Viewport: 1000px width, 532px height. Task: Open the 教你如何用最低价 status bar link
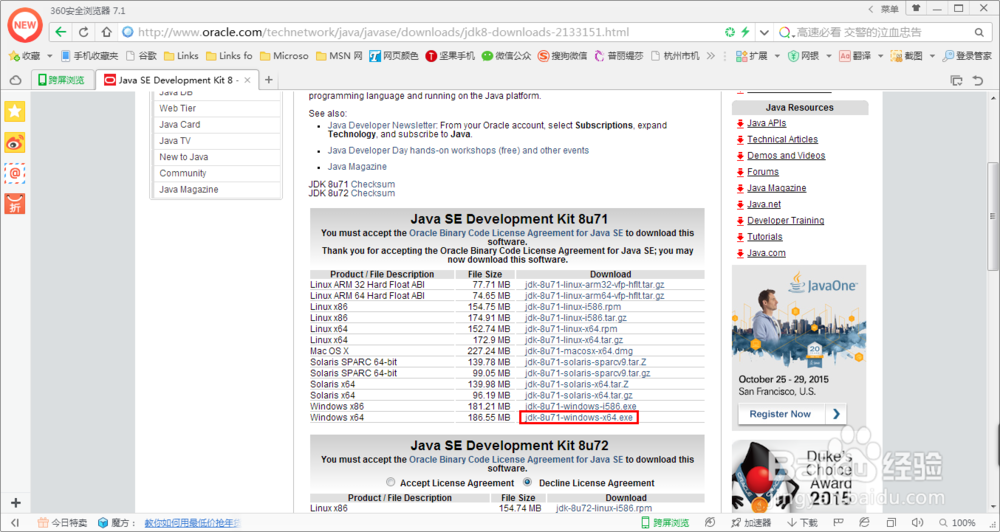(192, 522)
